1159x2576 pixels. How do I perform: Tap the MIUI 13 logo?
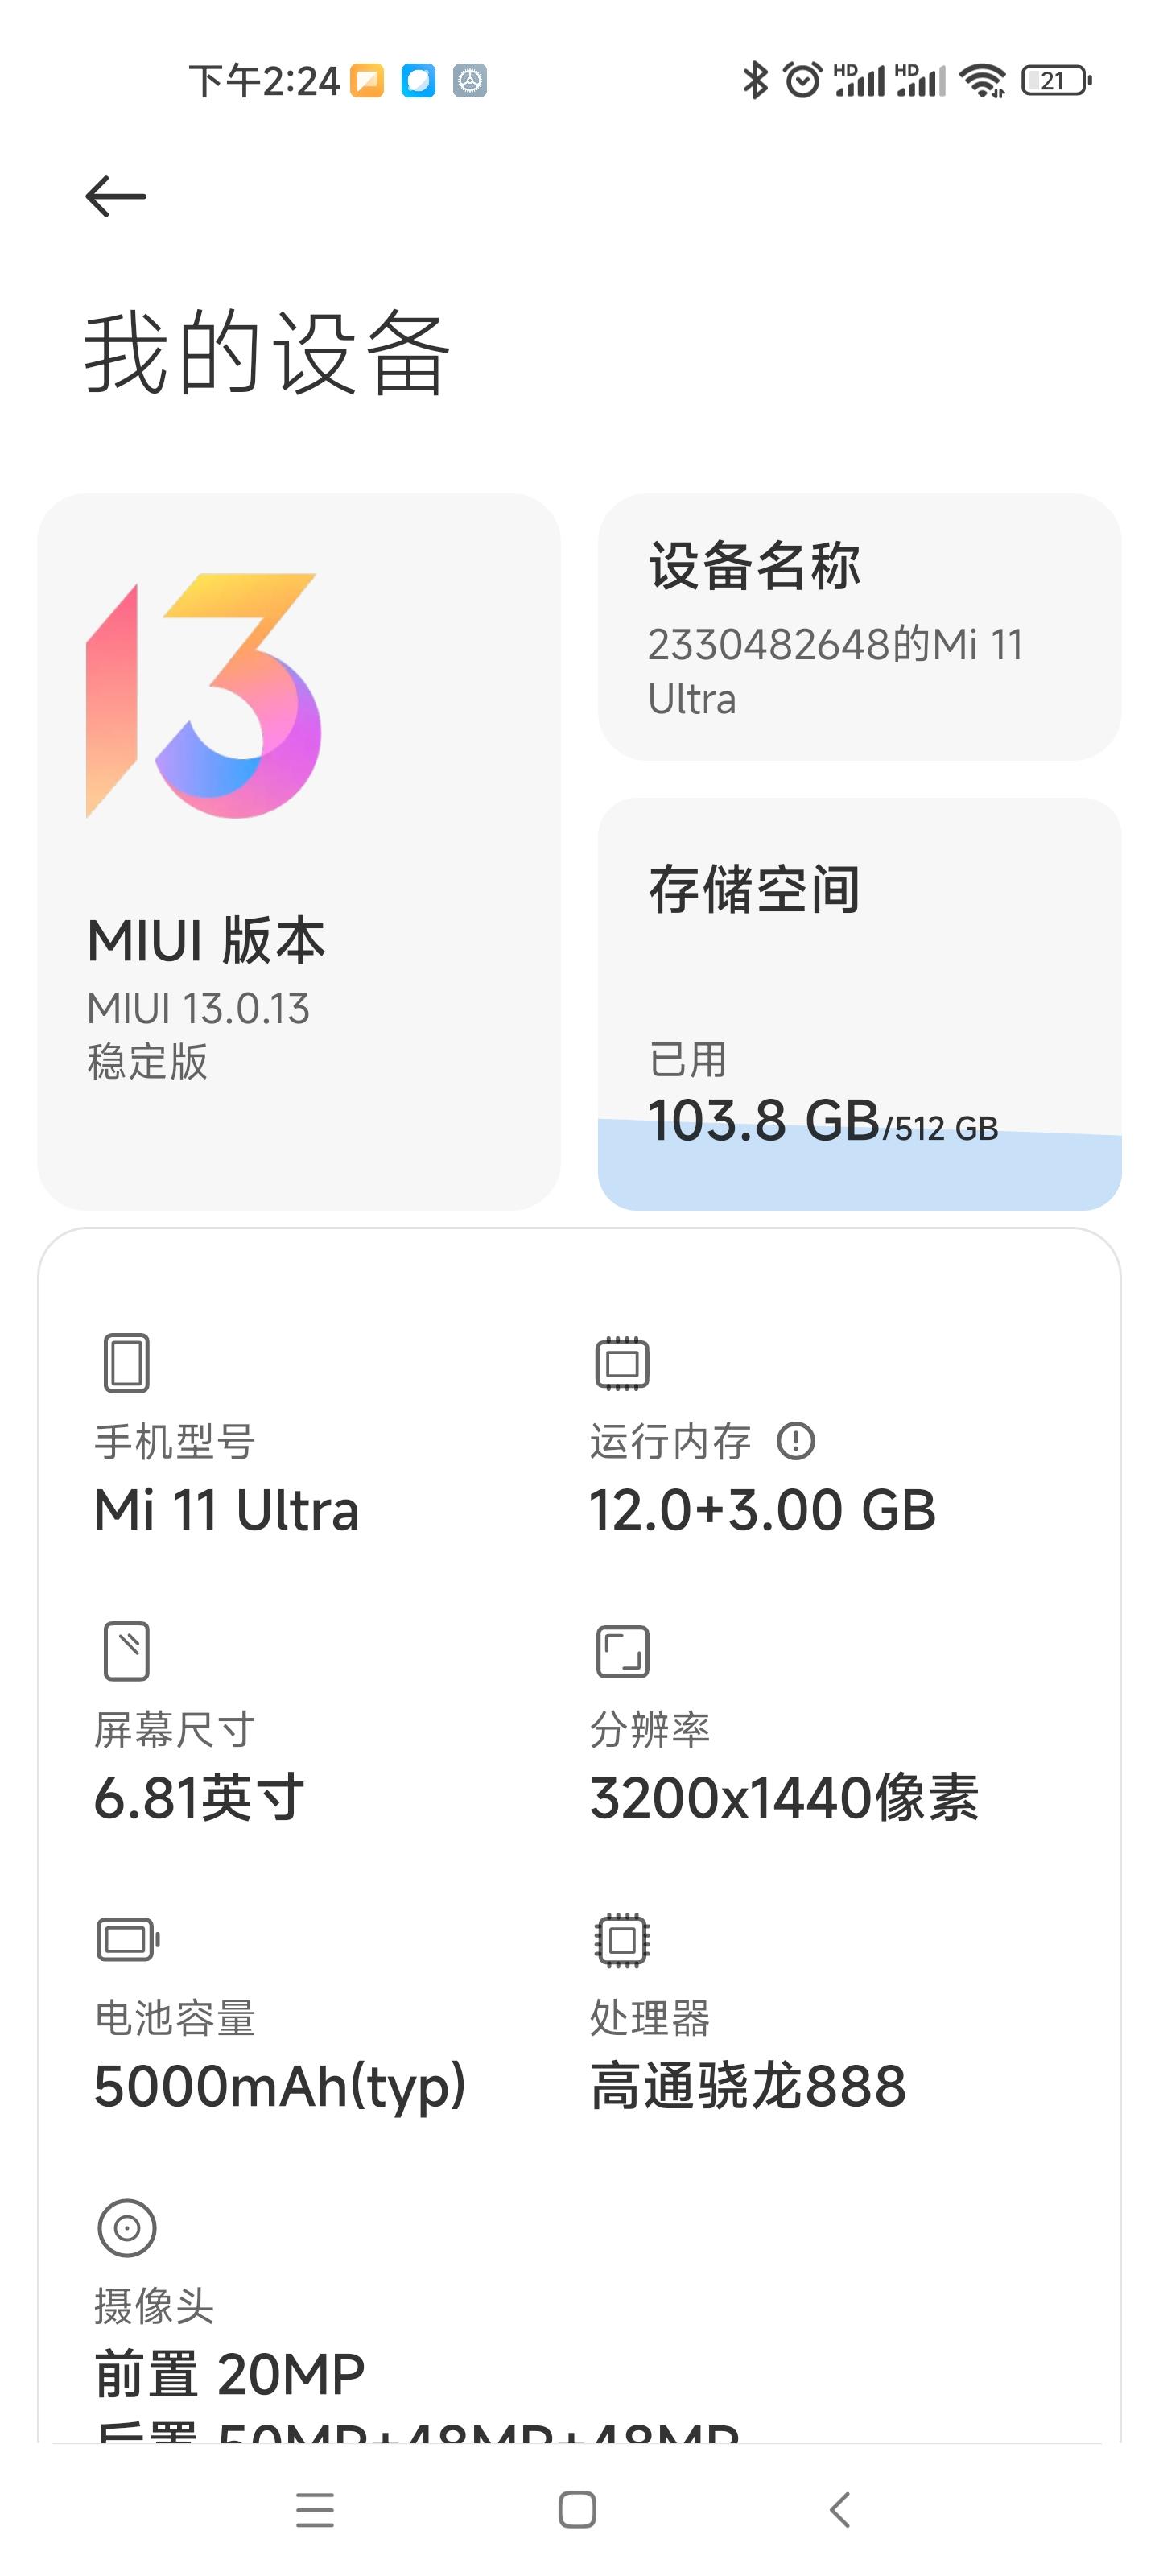(204, 696)
